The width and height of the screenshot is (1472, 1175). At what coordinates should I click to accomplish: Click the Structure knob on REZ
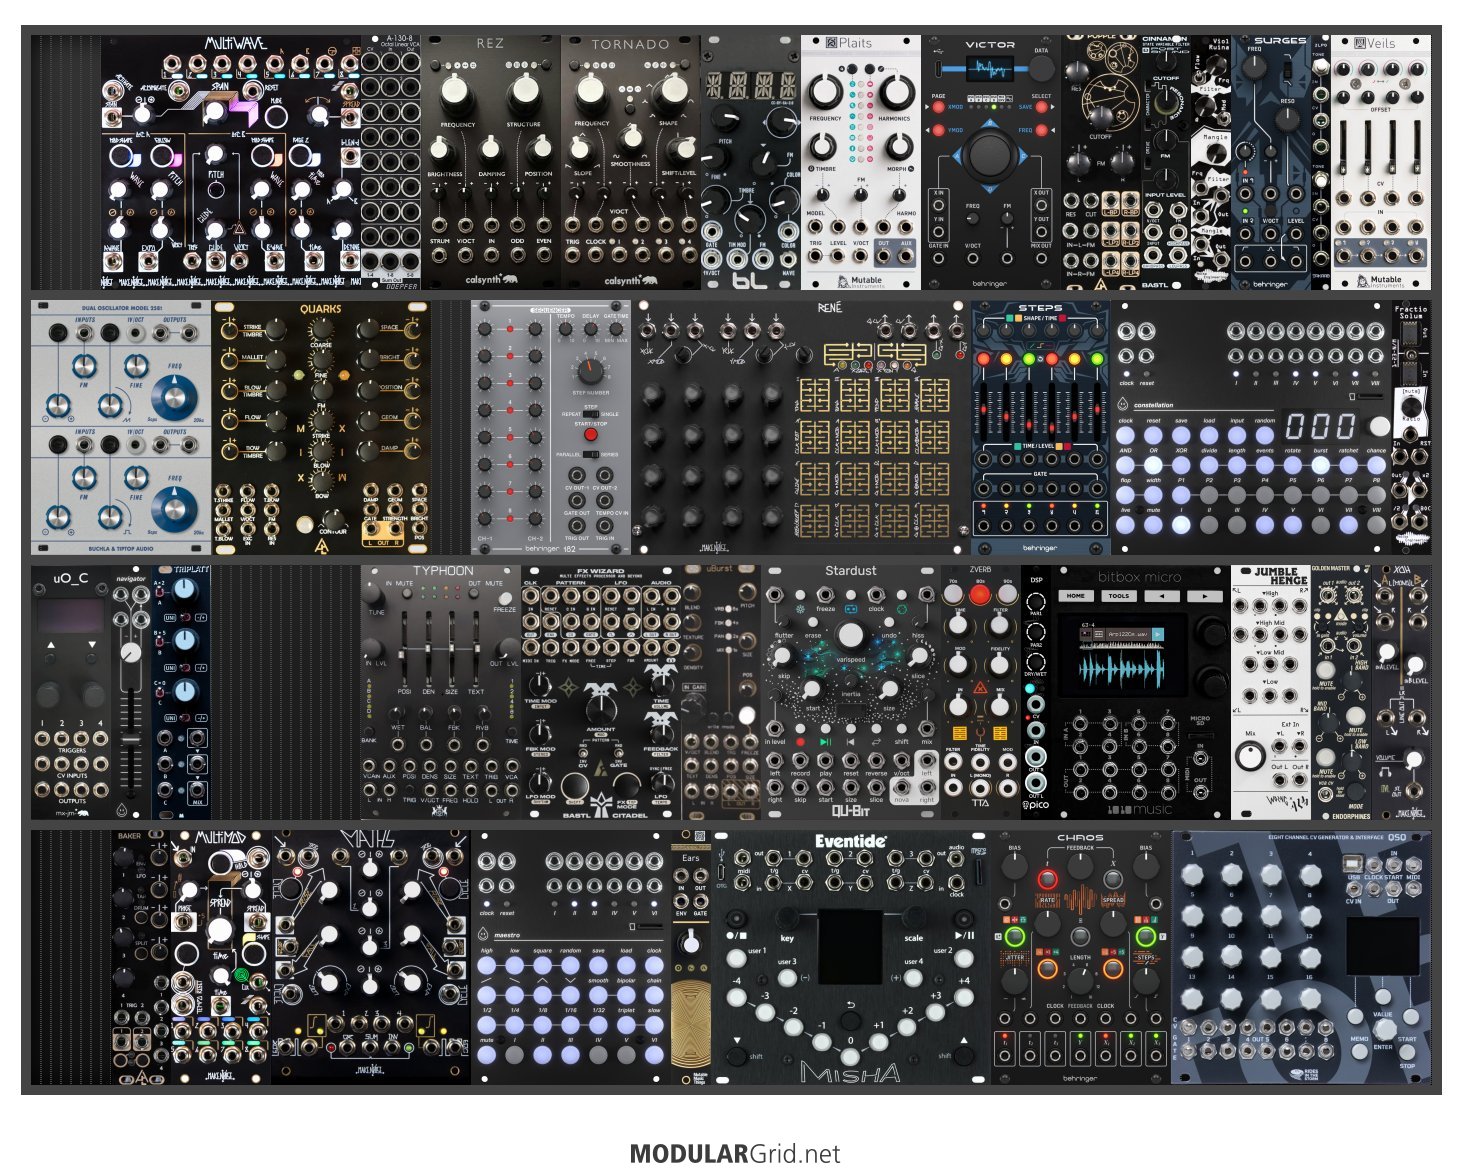[523, 94]
